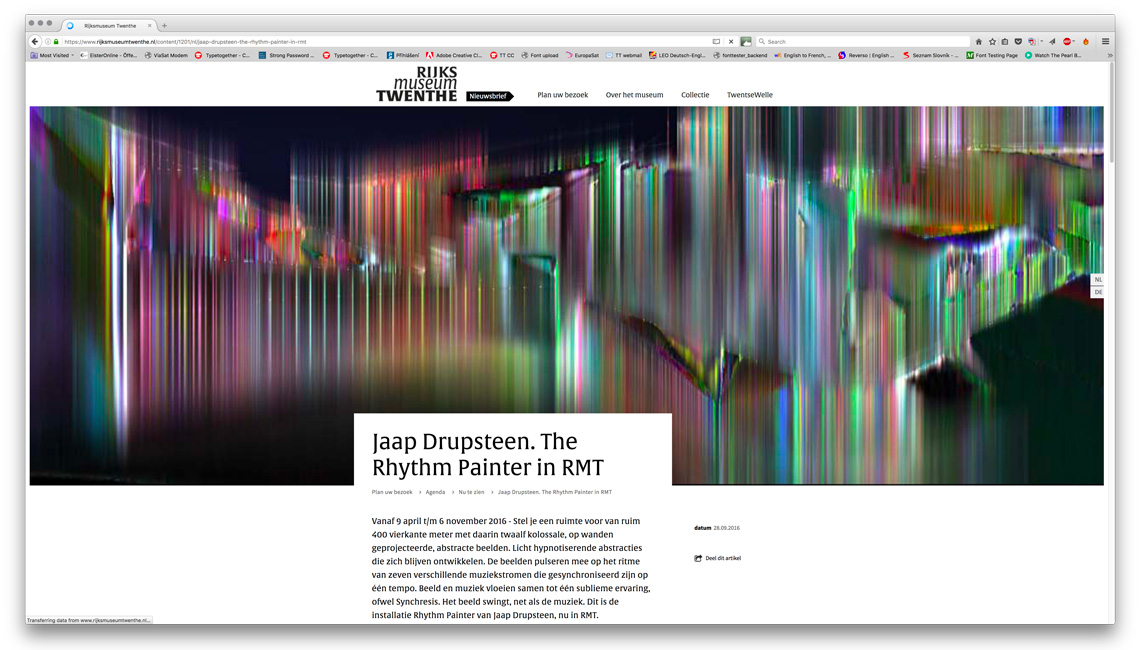This screenshot has width=1140, height=650.
Task: Click the Jaap Drupsteen breadcrumb entry
Action: click(555, 492)
